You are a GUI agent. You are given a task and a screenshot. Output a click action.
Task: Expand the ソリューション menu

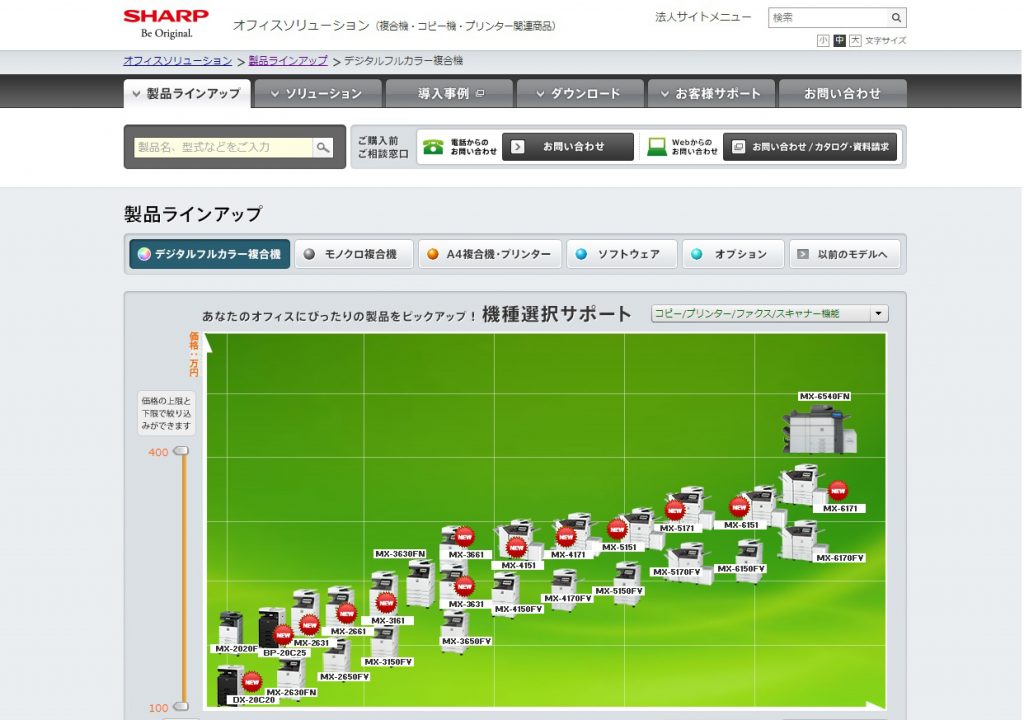point(317,93)
